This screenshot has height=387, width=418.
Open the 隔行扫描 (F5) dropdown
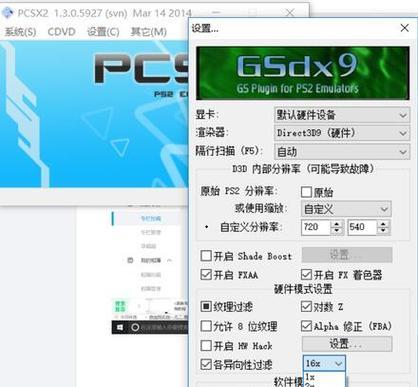click(x=342, y=152)
